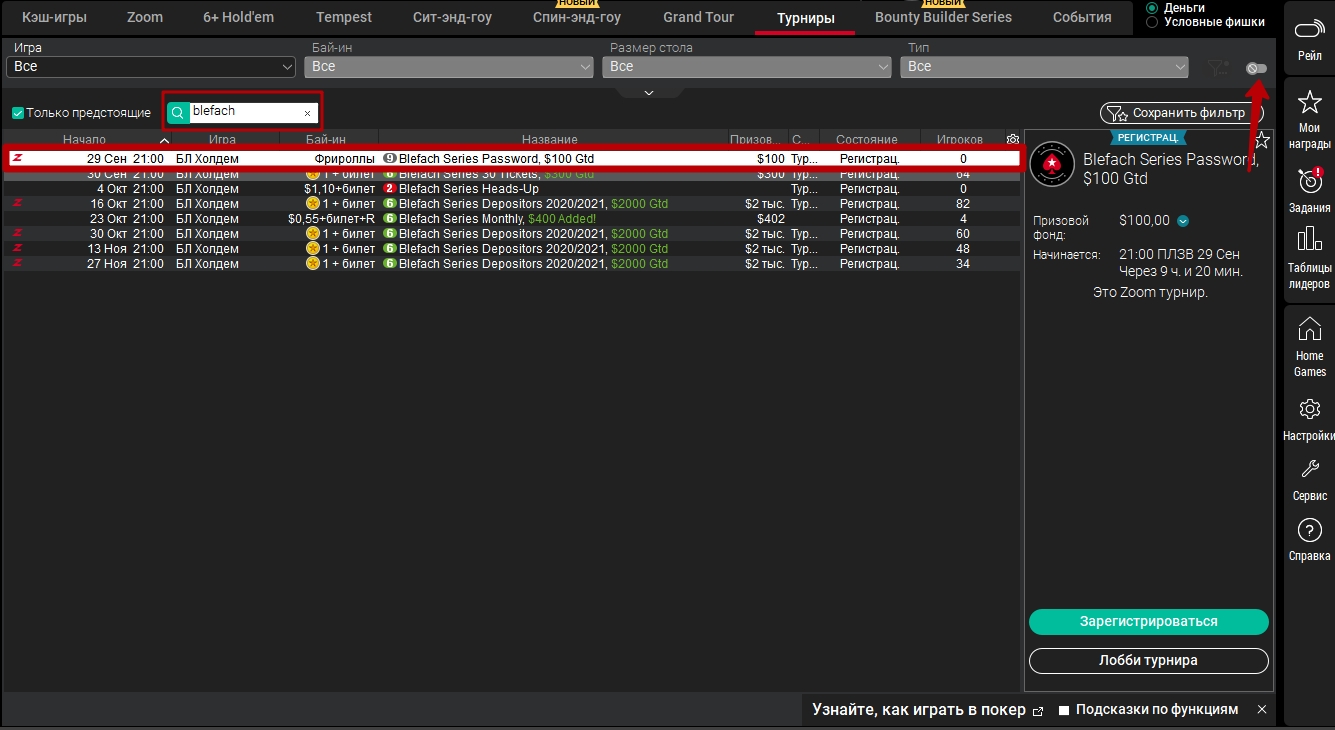Viewport: 1335px width, 730px height.
Task: Expand Призовой фонд details arrow
Action: [1183, 221]
